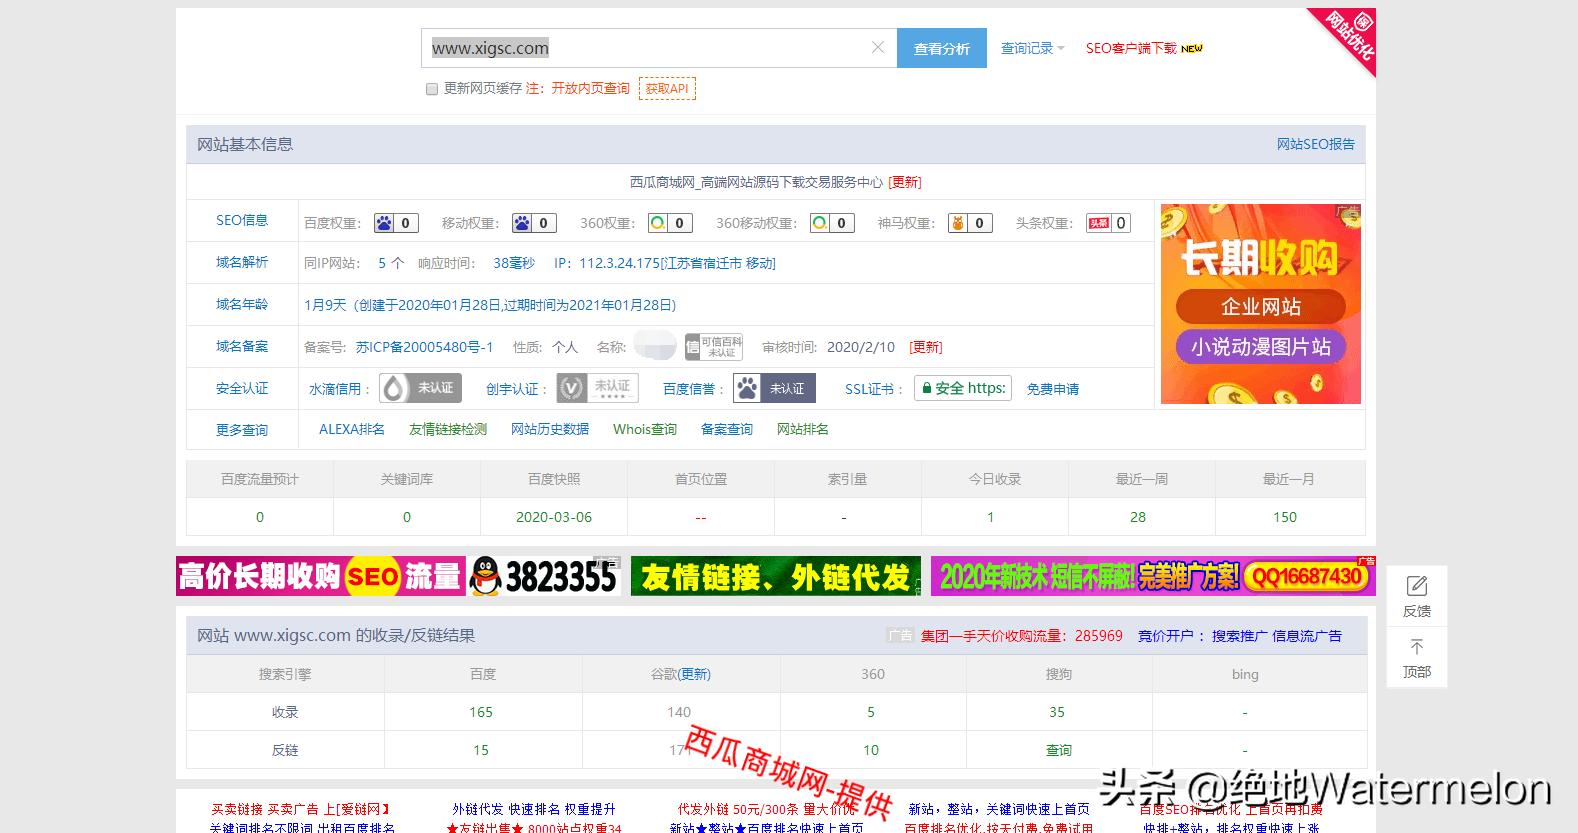Click the Baidu weight paw icon

[x=384, y=223]
